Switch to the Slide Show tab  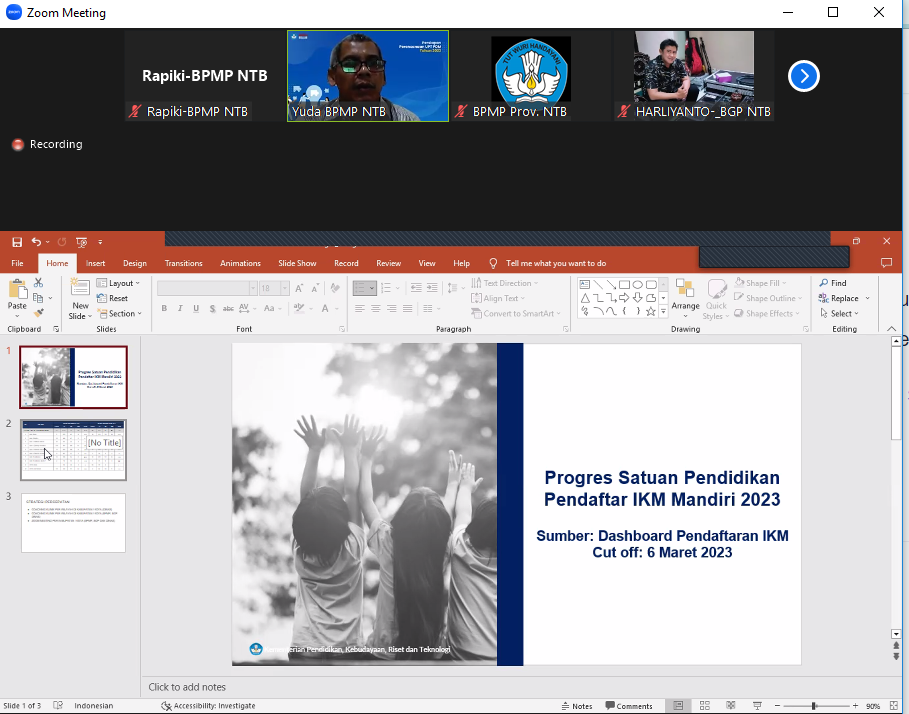(297, 263)
